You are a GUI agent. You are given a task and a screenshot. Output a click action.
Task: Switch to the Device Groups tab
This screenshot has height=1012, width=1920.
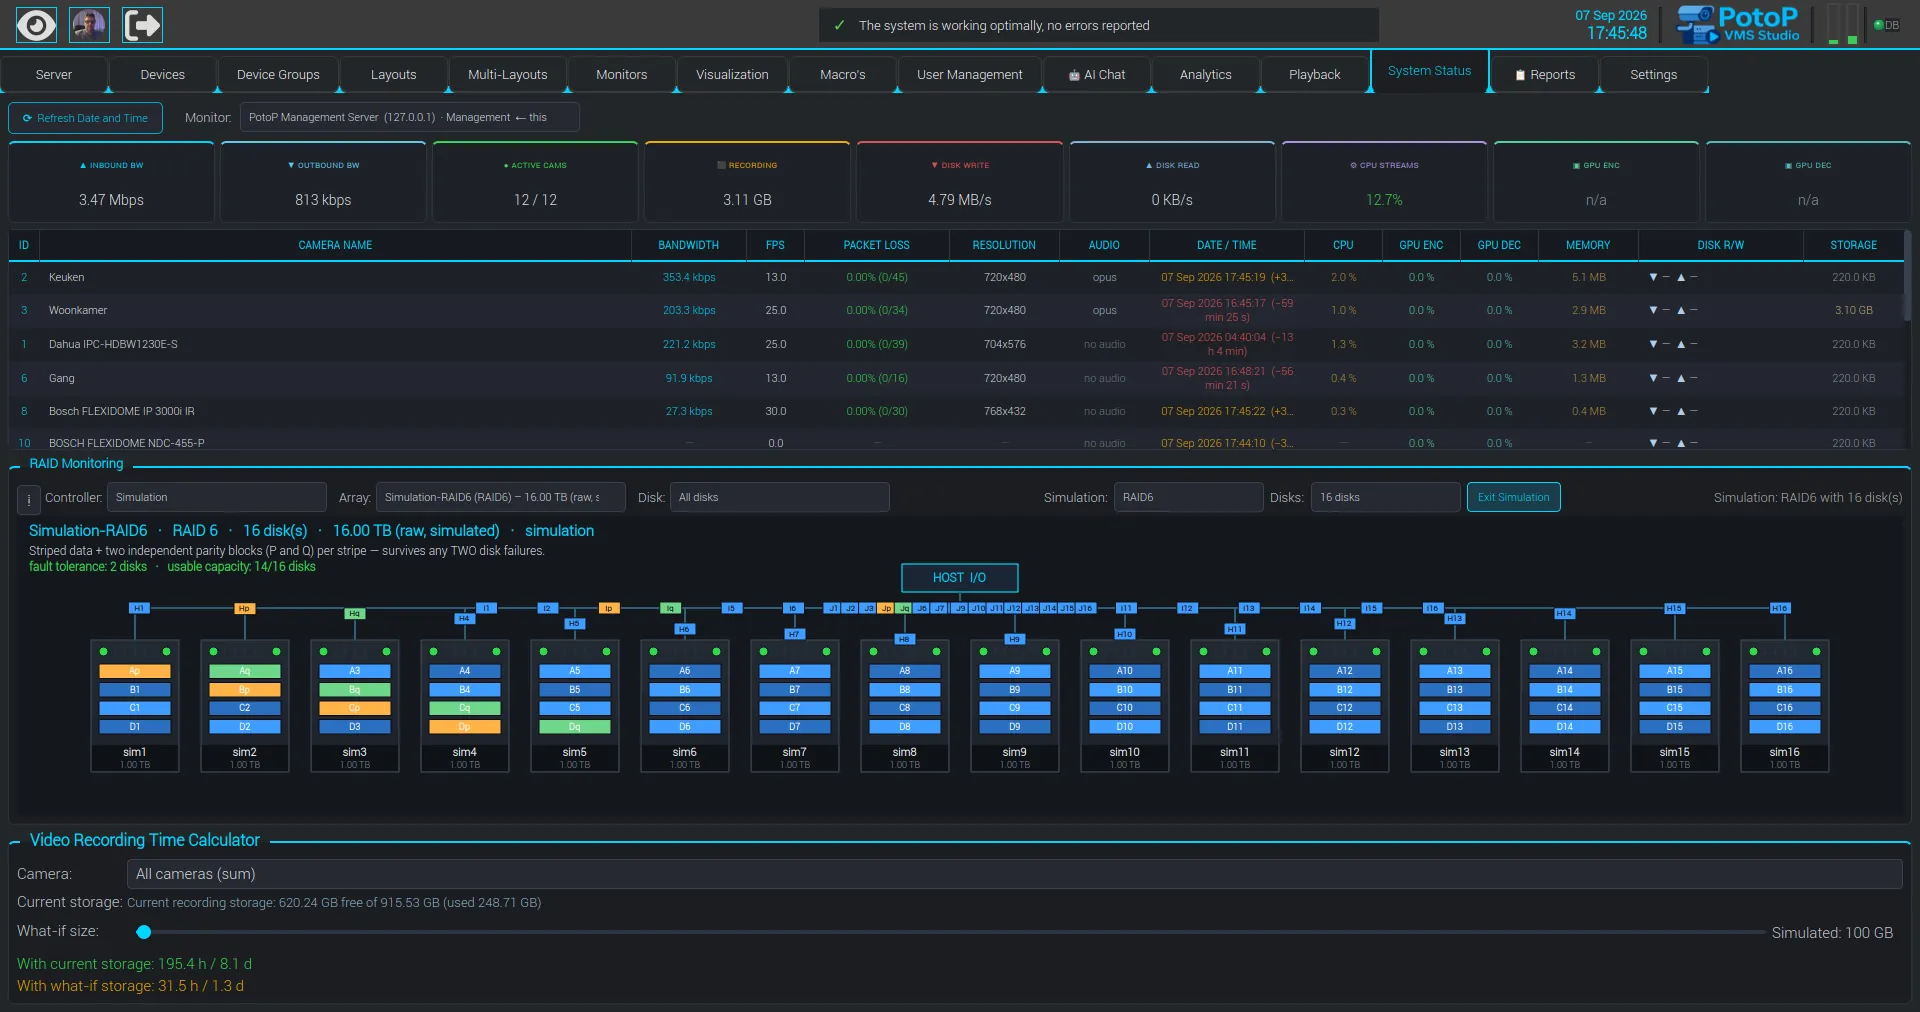click(x=278, y=75)
